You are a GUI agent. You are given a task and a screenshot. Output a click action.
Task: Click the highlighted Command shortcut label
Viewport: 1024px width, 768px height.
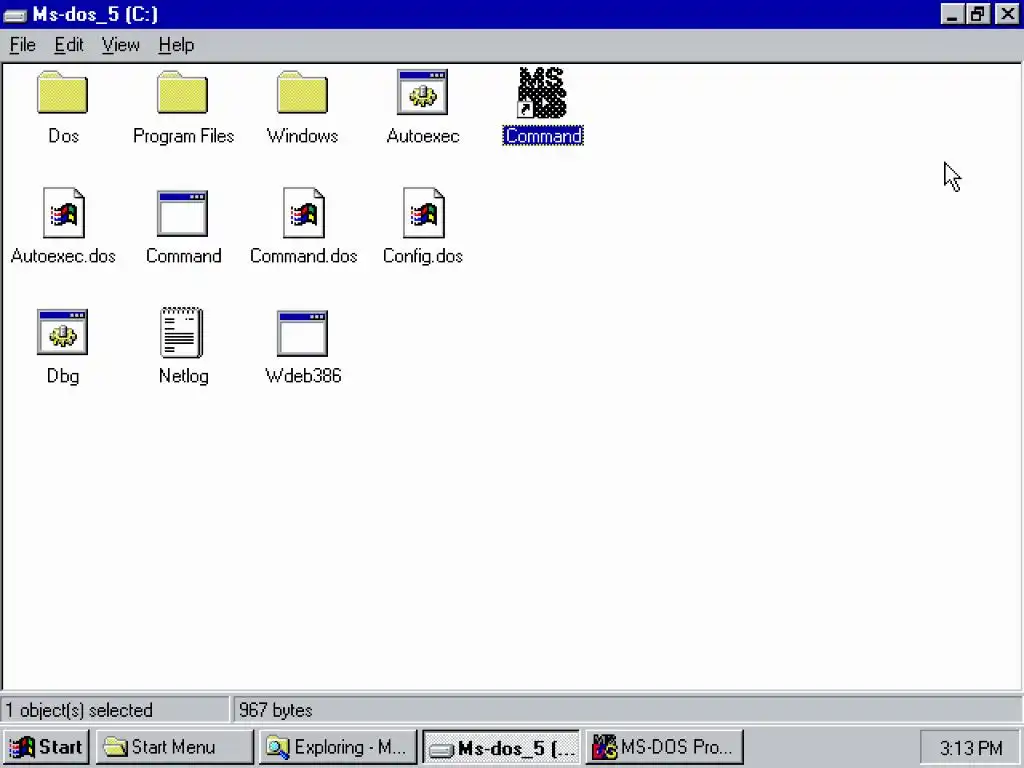[543, 136]
